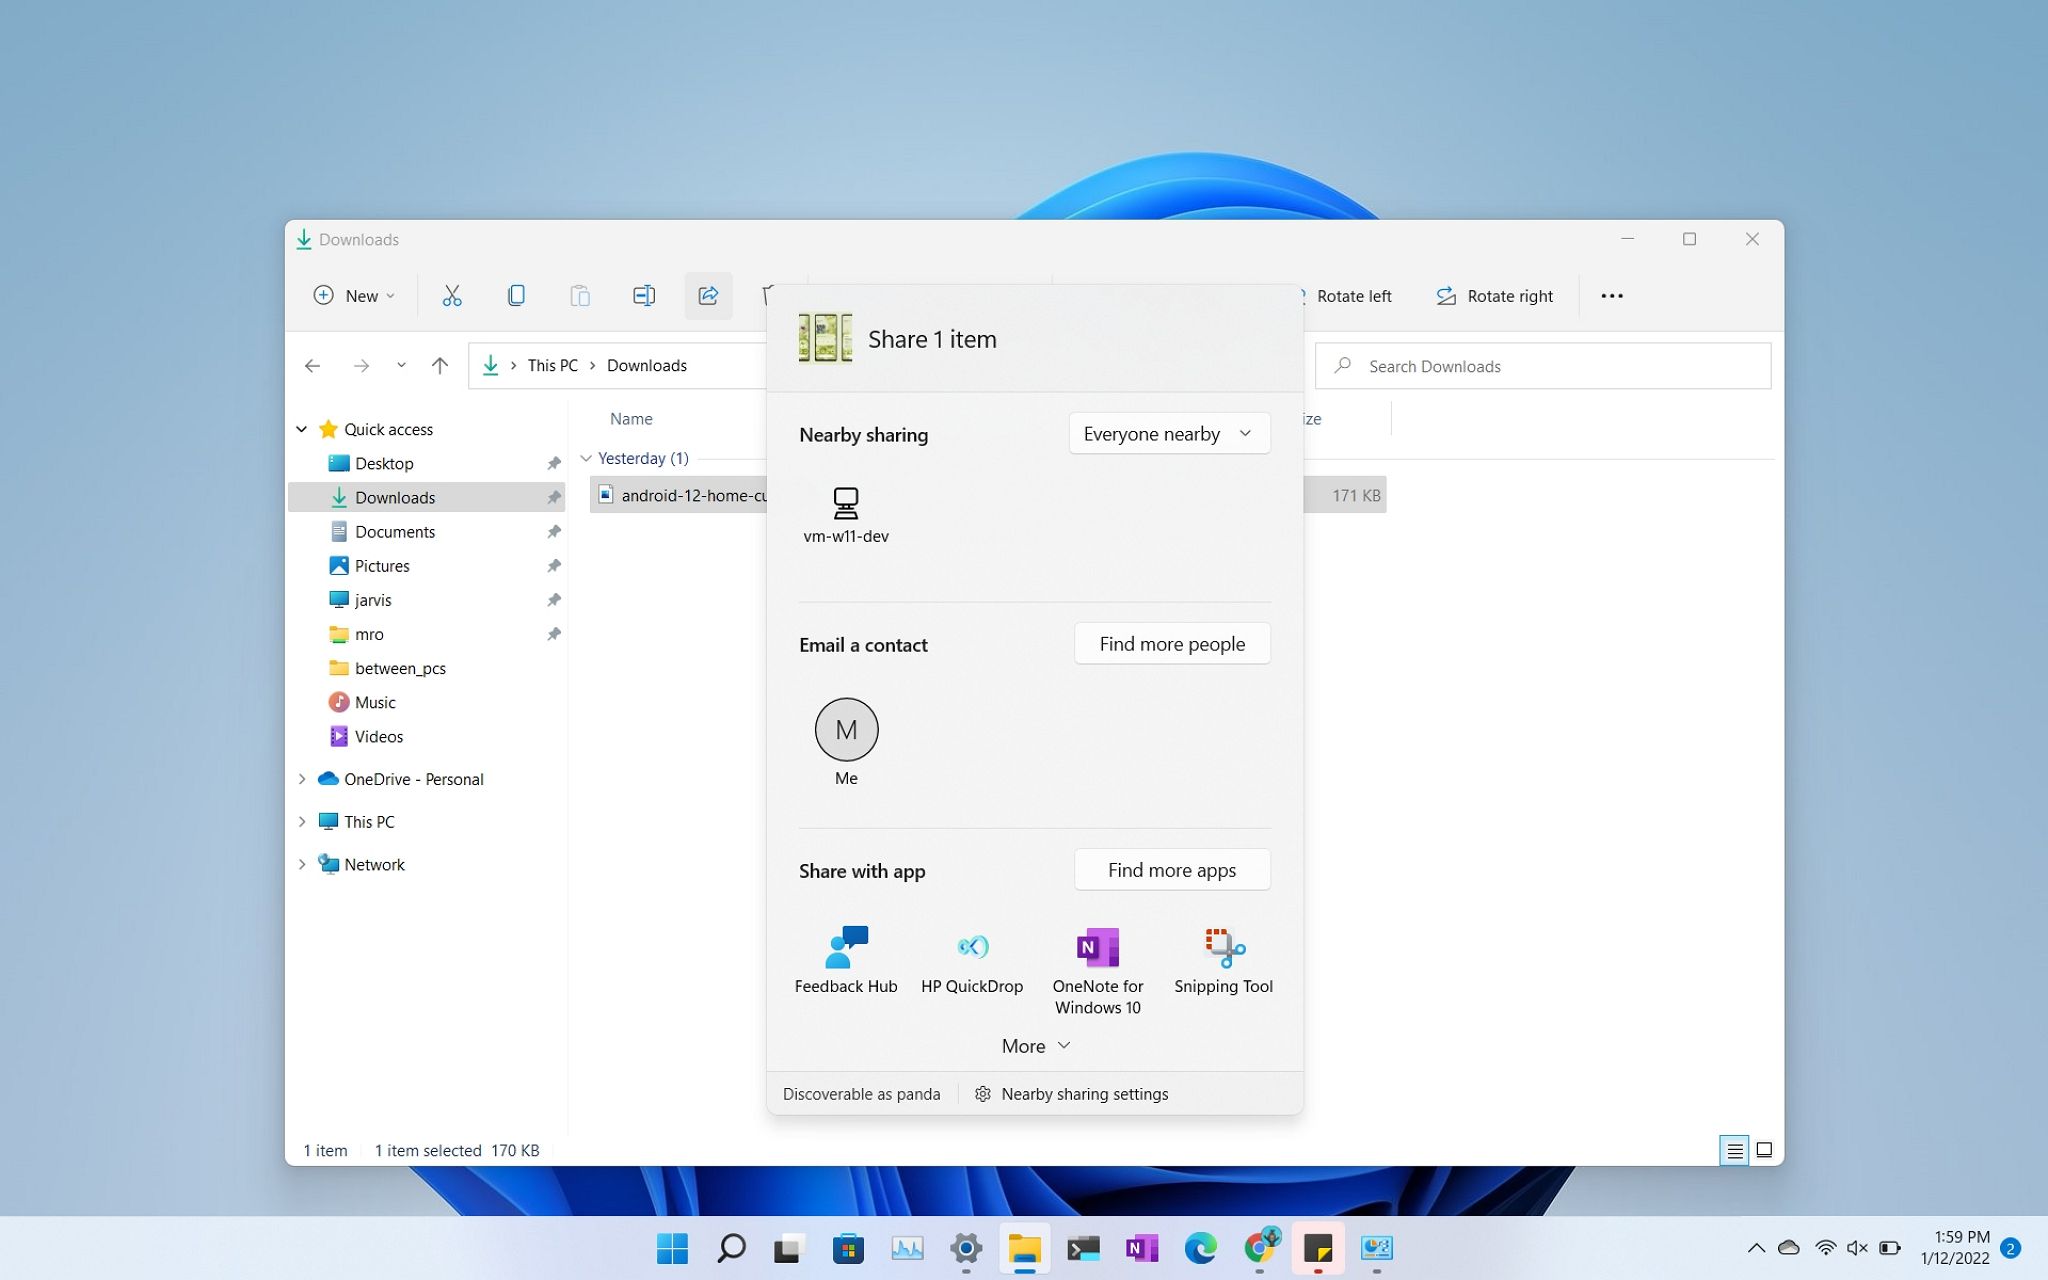Expand the Network tree node
Image resolution: width=2048 pixels, height=1280 pixels.
302,864
